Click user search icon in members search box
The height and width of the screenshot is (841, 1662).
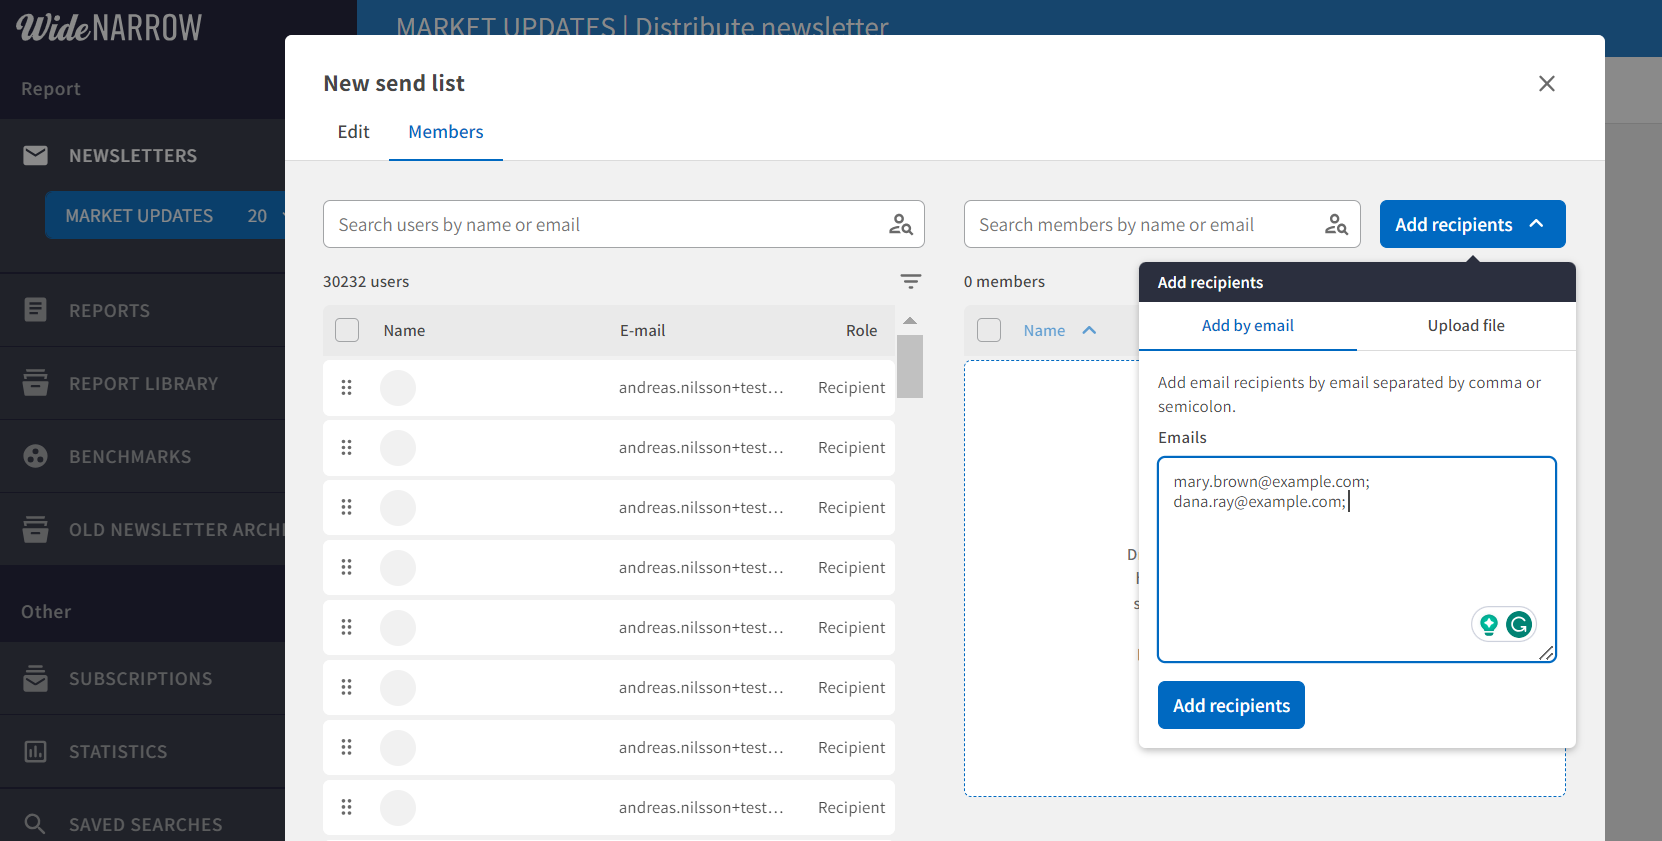coord(1336,224)
